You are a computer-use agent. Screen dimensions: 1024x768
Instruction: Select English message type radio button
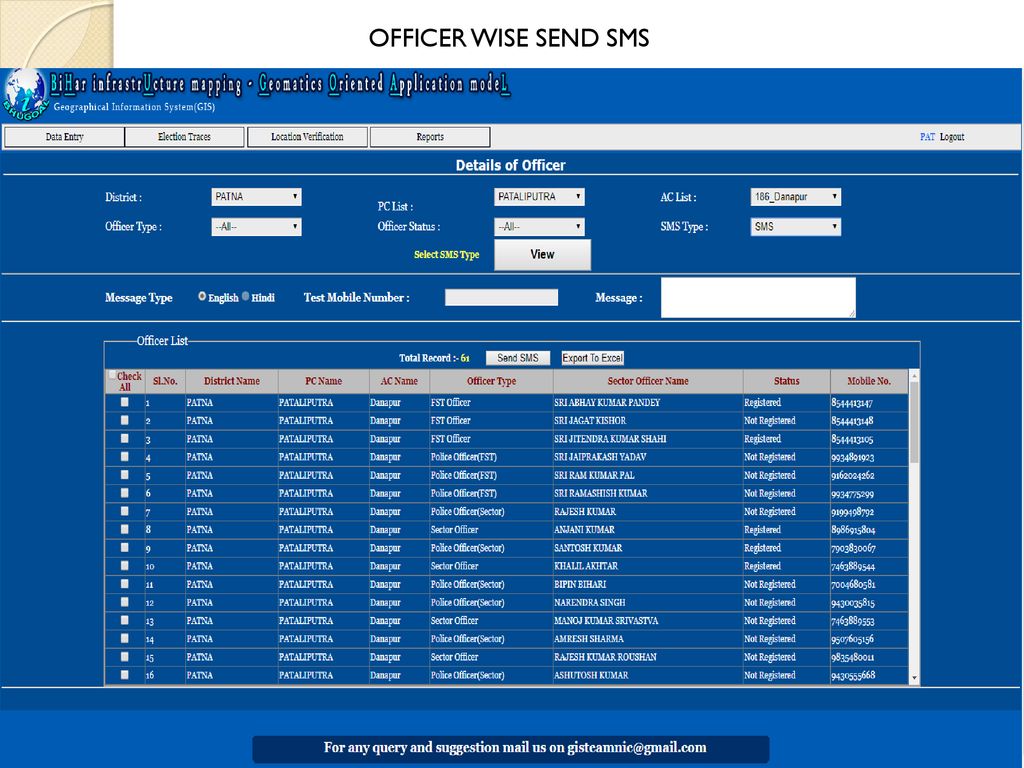(x=202, y=297)
